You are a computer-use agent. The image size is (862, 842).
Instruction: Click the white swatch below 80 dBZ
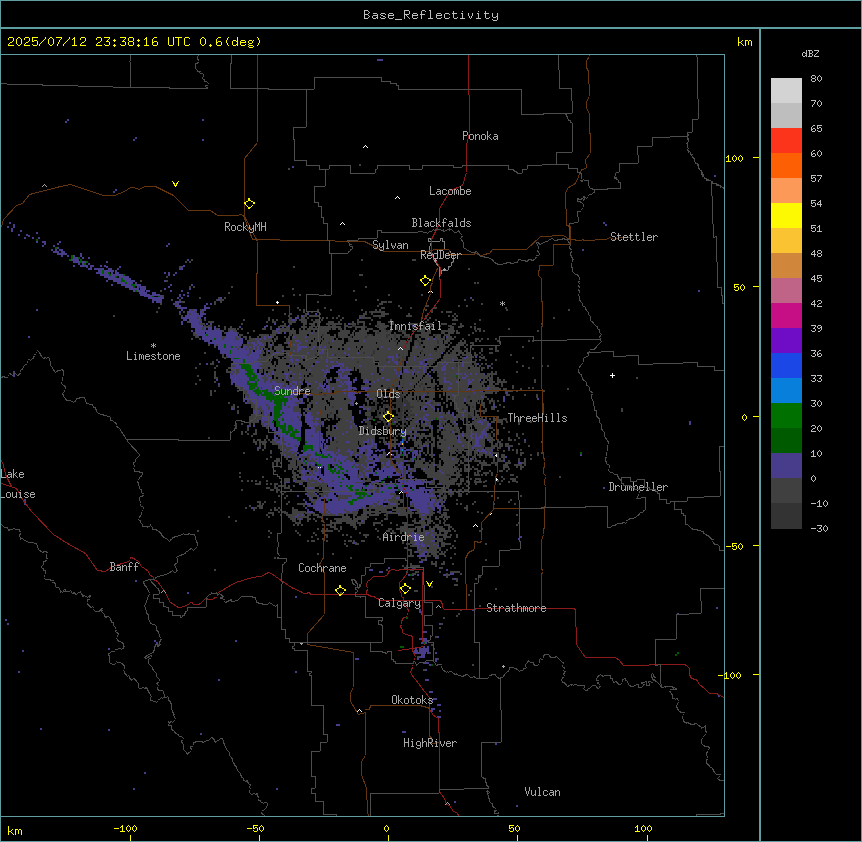coord(786,91)
